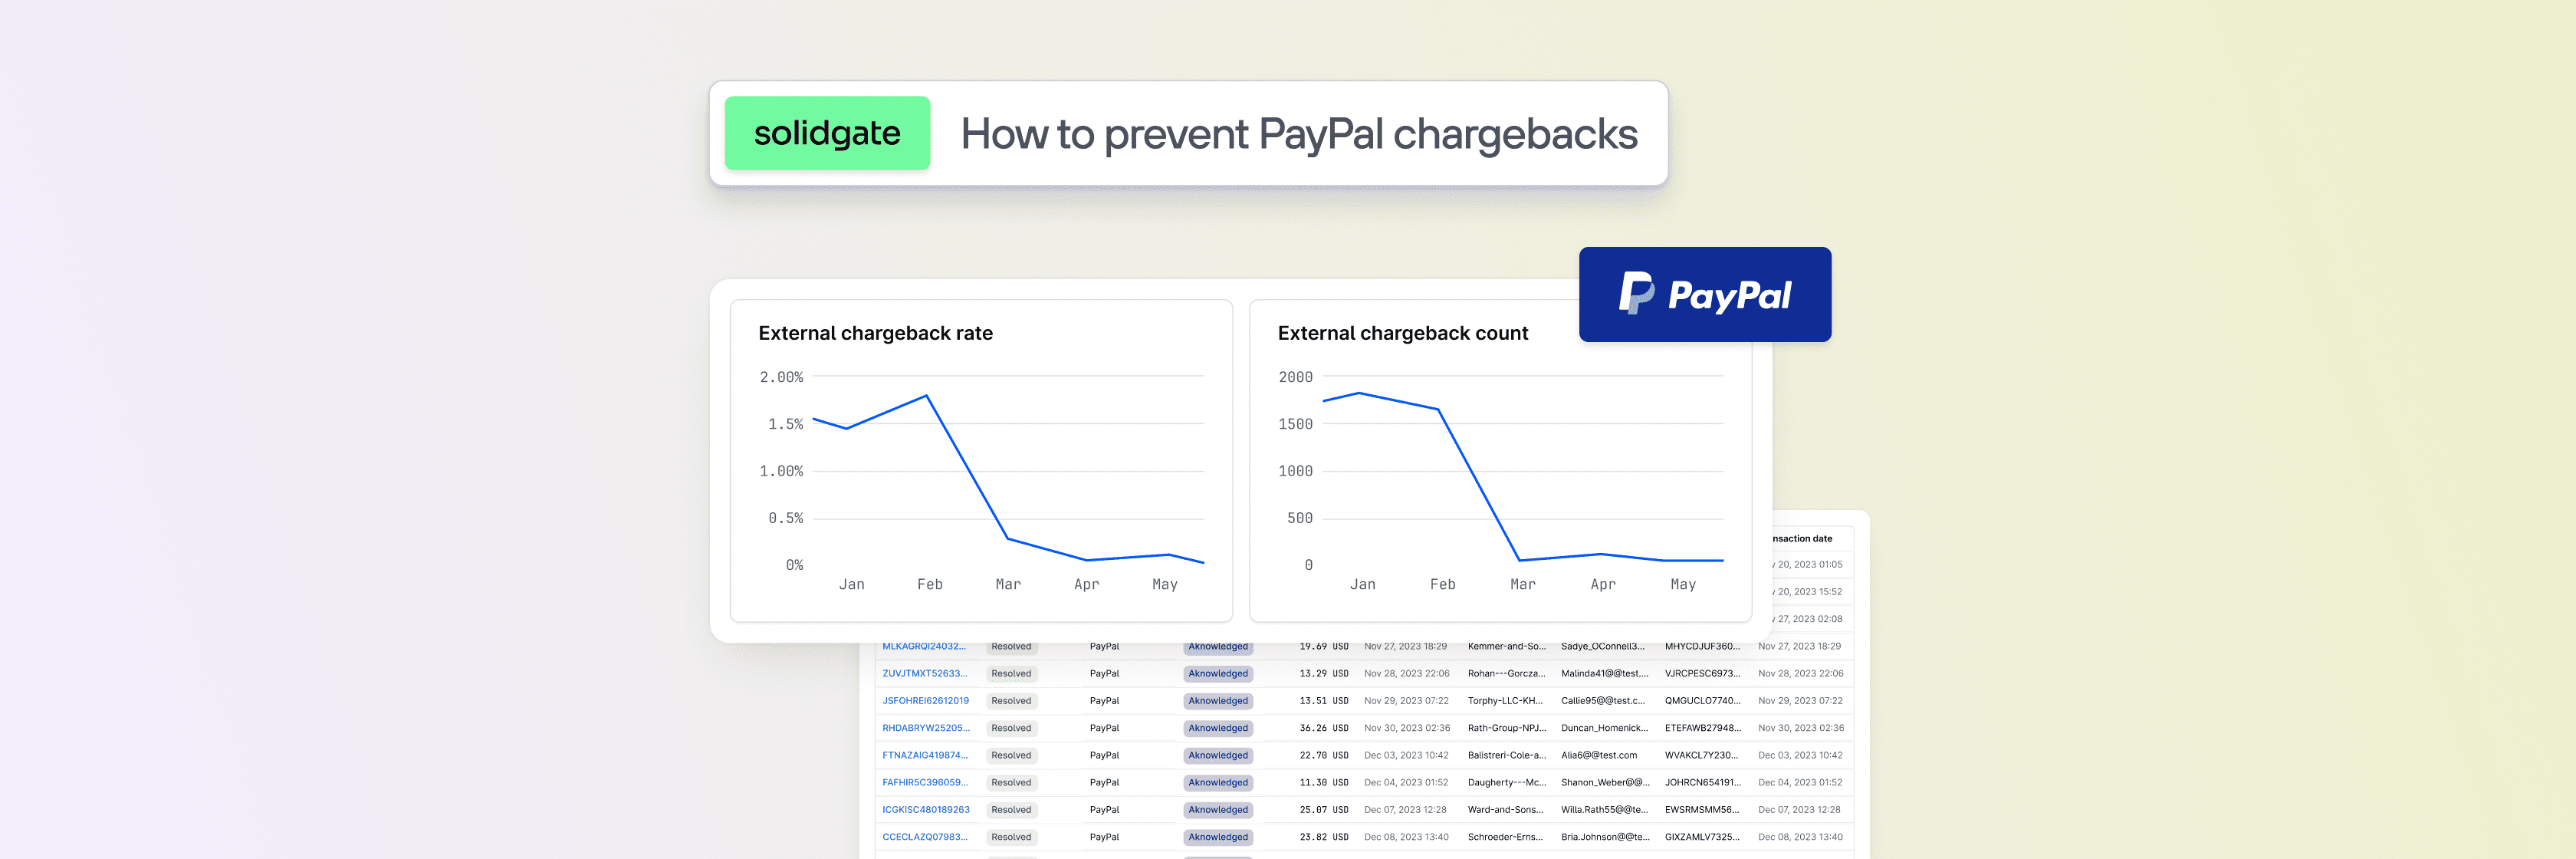Viewport: 2576px width, 859px height.
Task: Click Aknowledged badge in FAFHIR5C396059 row
Action: (x=1218, y=783)
